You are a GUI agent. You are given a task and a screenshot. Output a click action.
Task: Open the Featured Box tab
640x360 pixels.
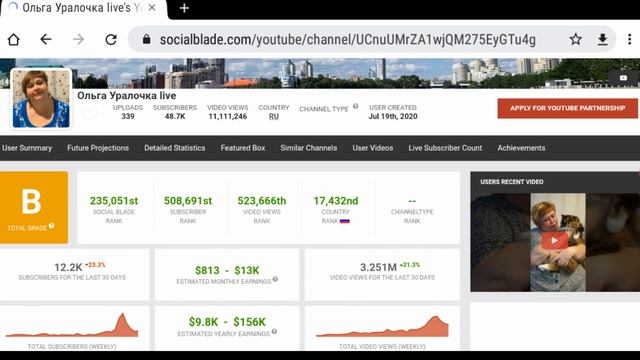coord(243,148)
